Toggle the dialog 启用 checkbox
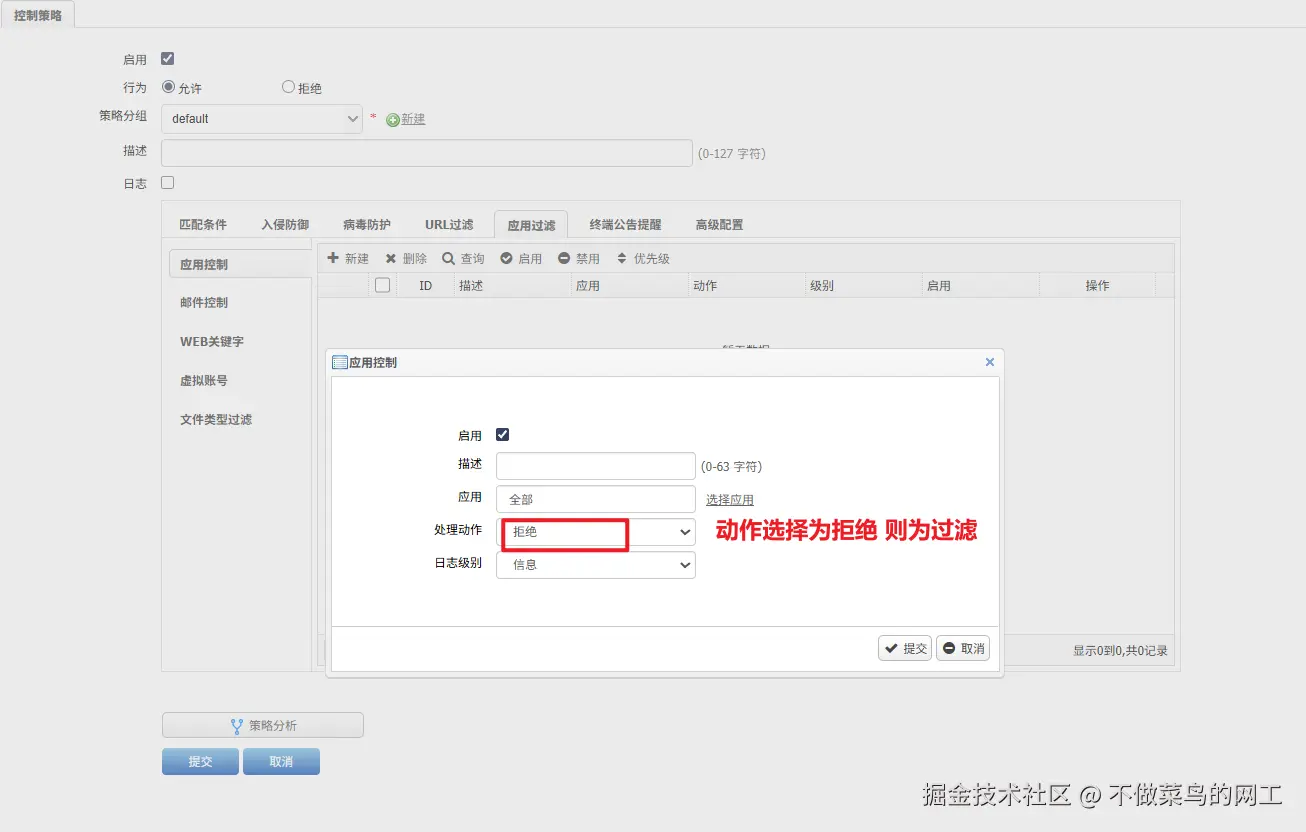 tap(503, 435)
